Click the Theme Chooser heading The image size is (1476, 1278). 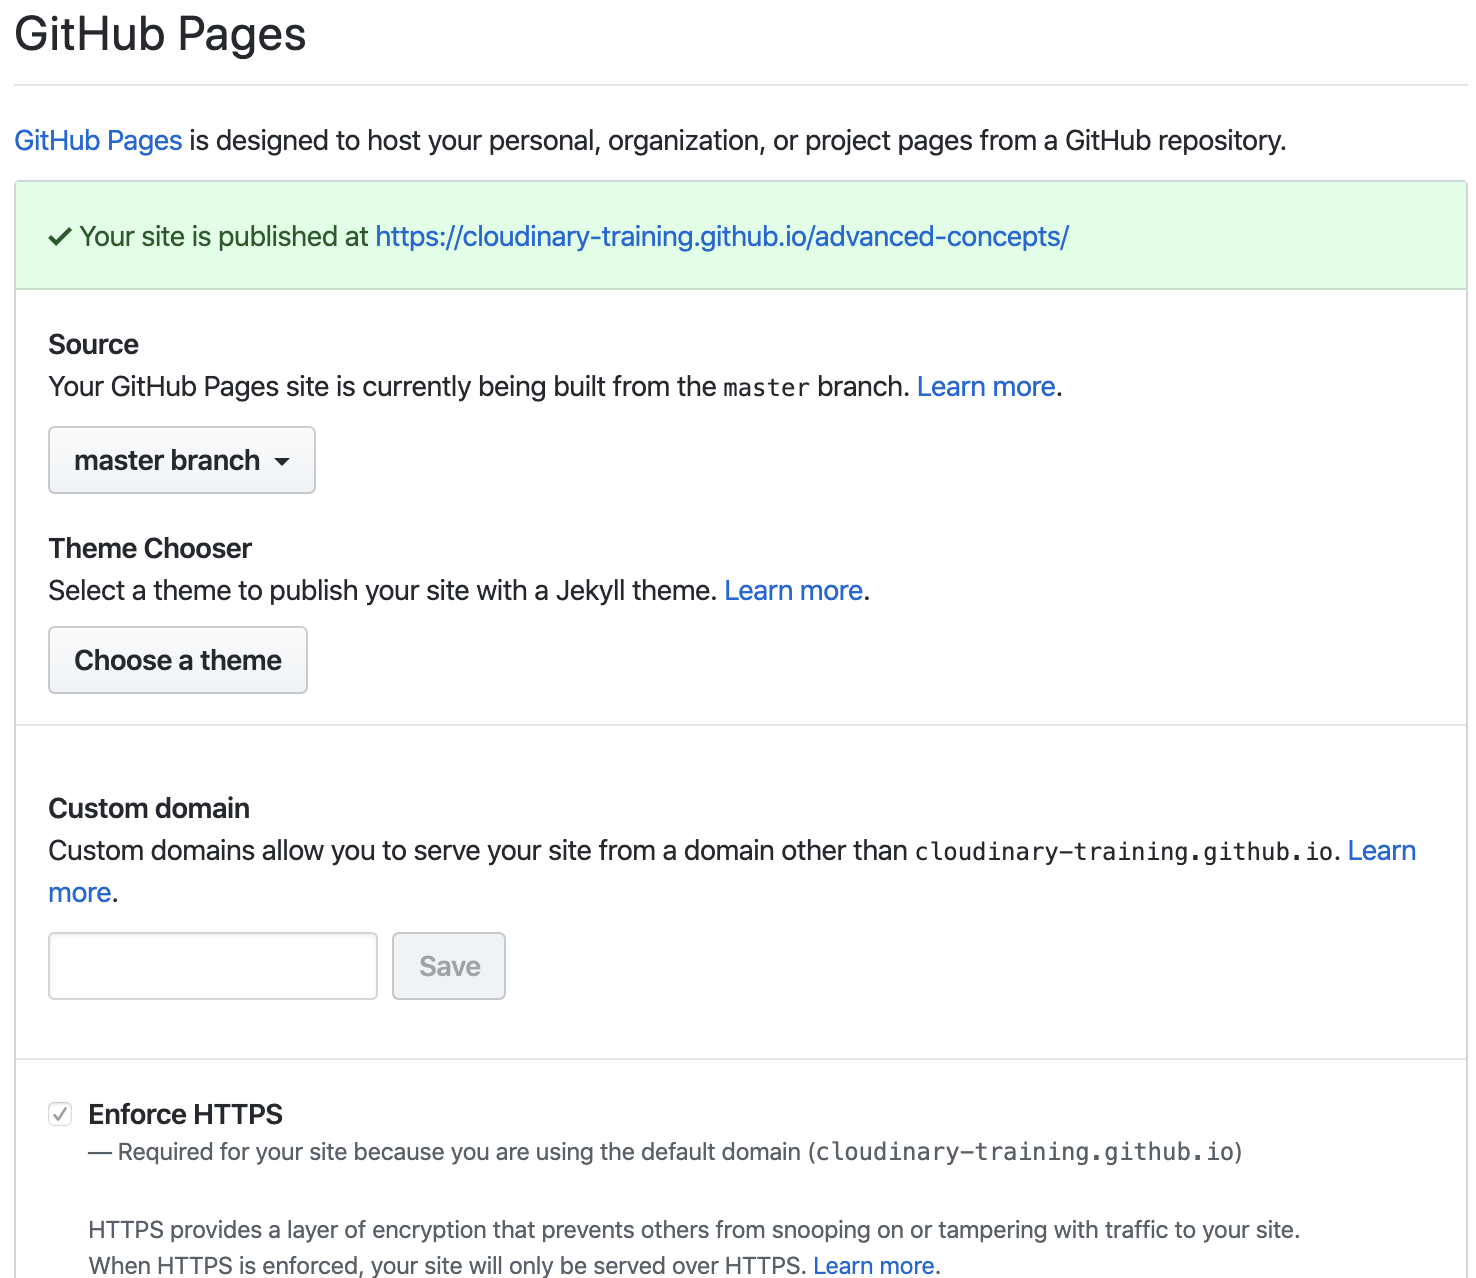point(150,549)
